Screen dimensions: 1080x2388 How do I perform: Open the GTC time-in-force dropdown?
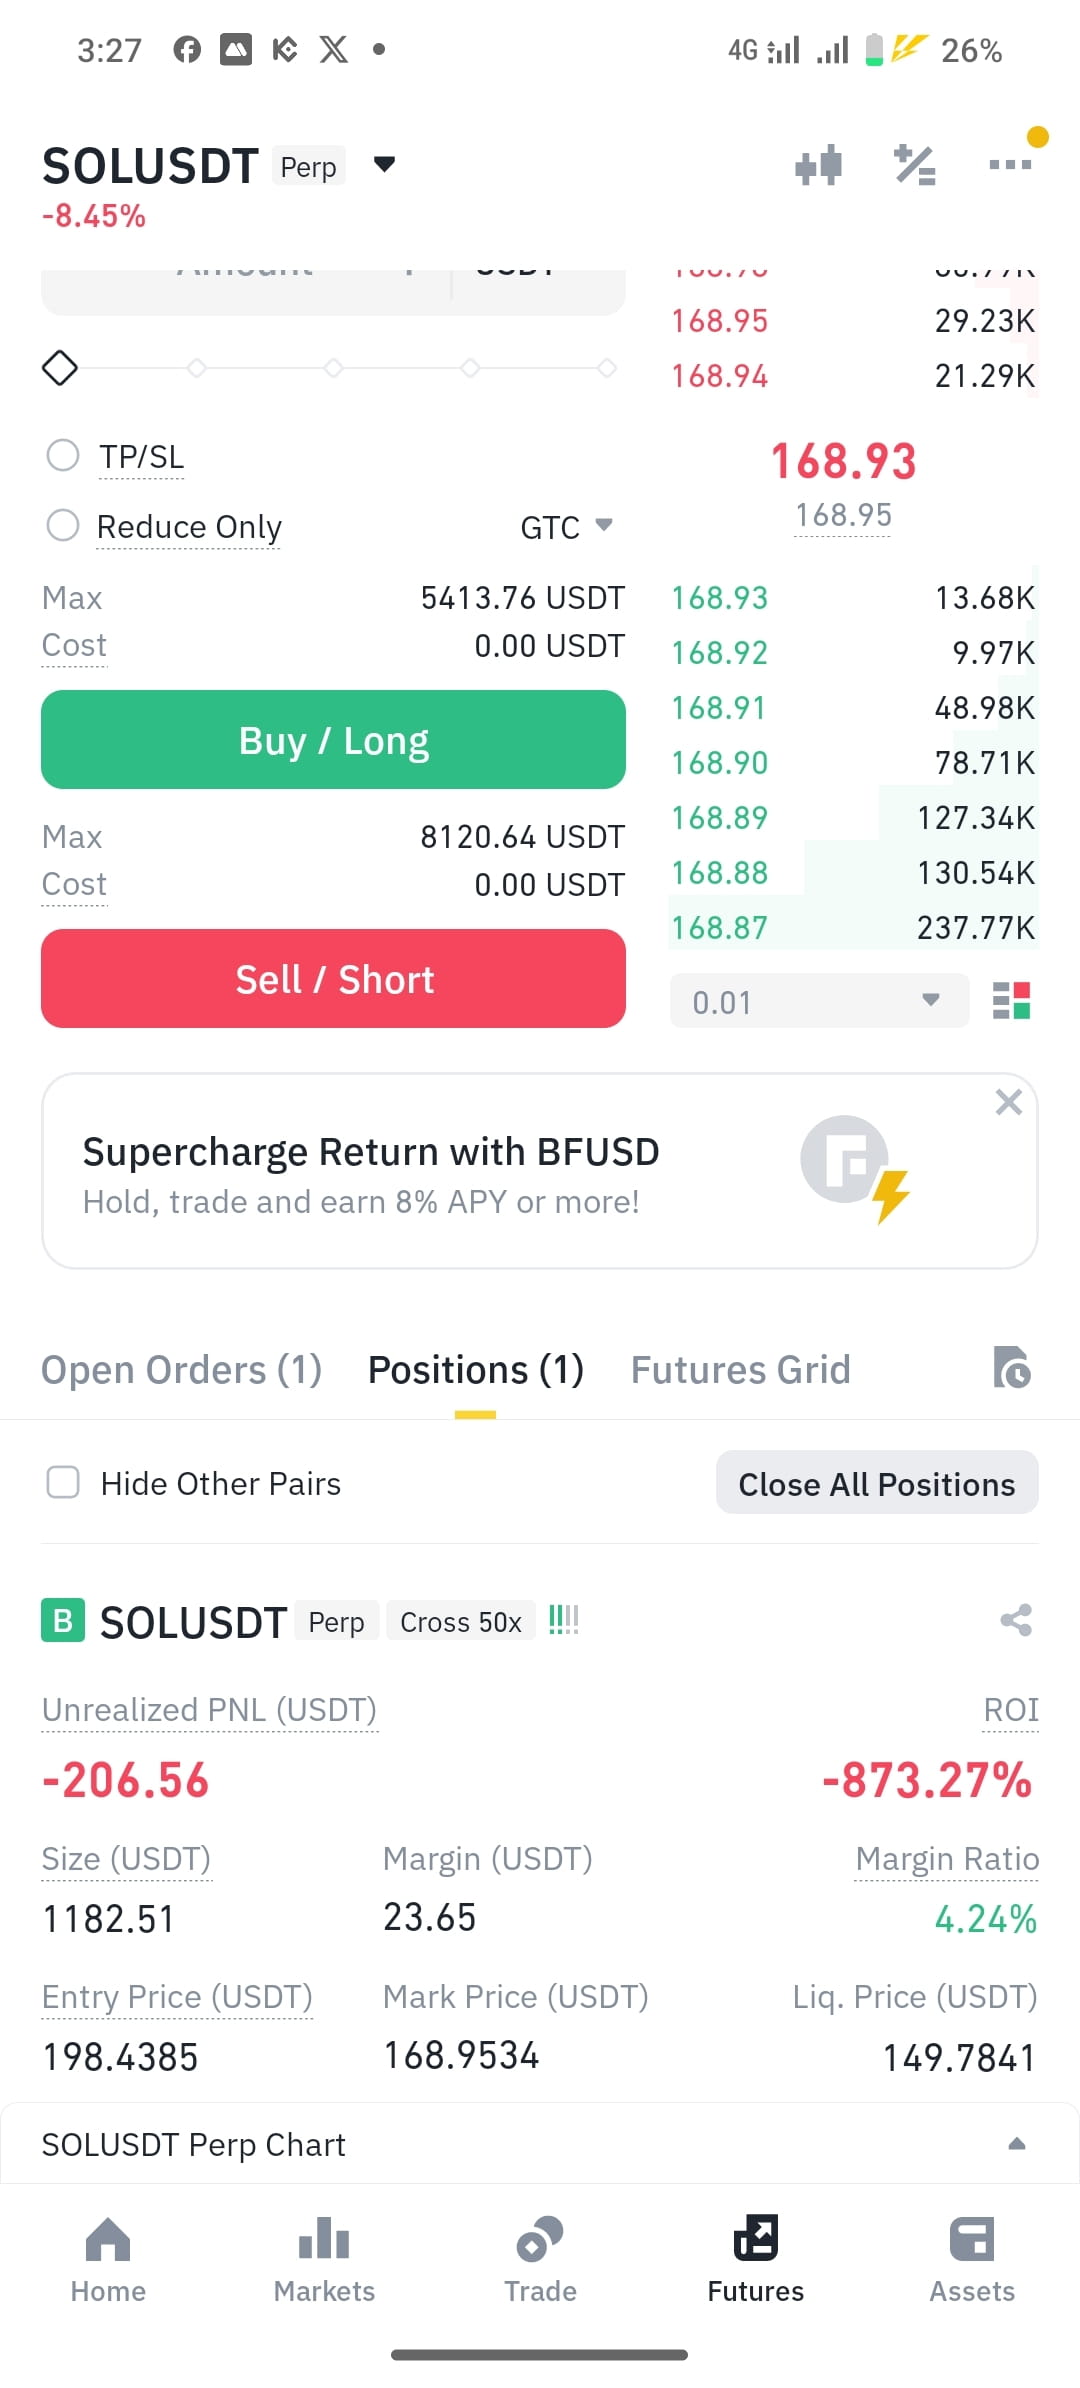click(566, 527)
